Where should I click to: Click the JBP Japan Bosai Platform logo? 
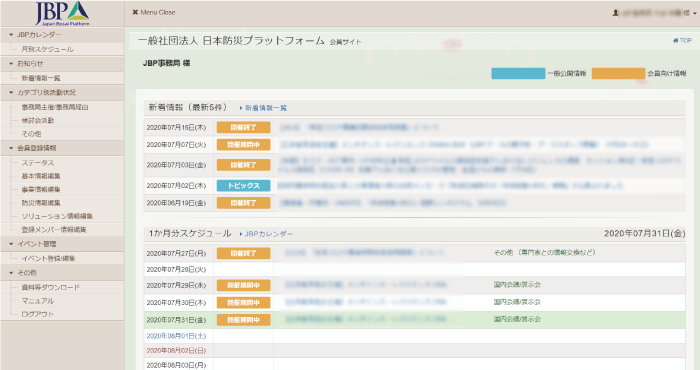[62, 13]
